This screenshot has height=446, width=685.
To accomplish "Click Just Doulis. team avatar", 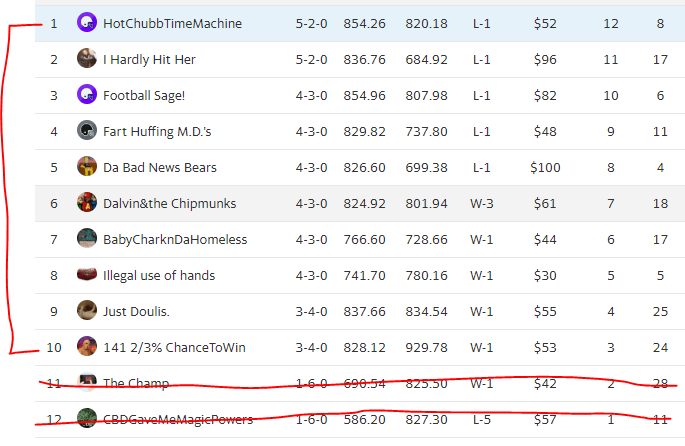I will click(x=87, y=311).
